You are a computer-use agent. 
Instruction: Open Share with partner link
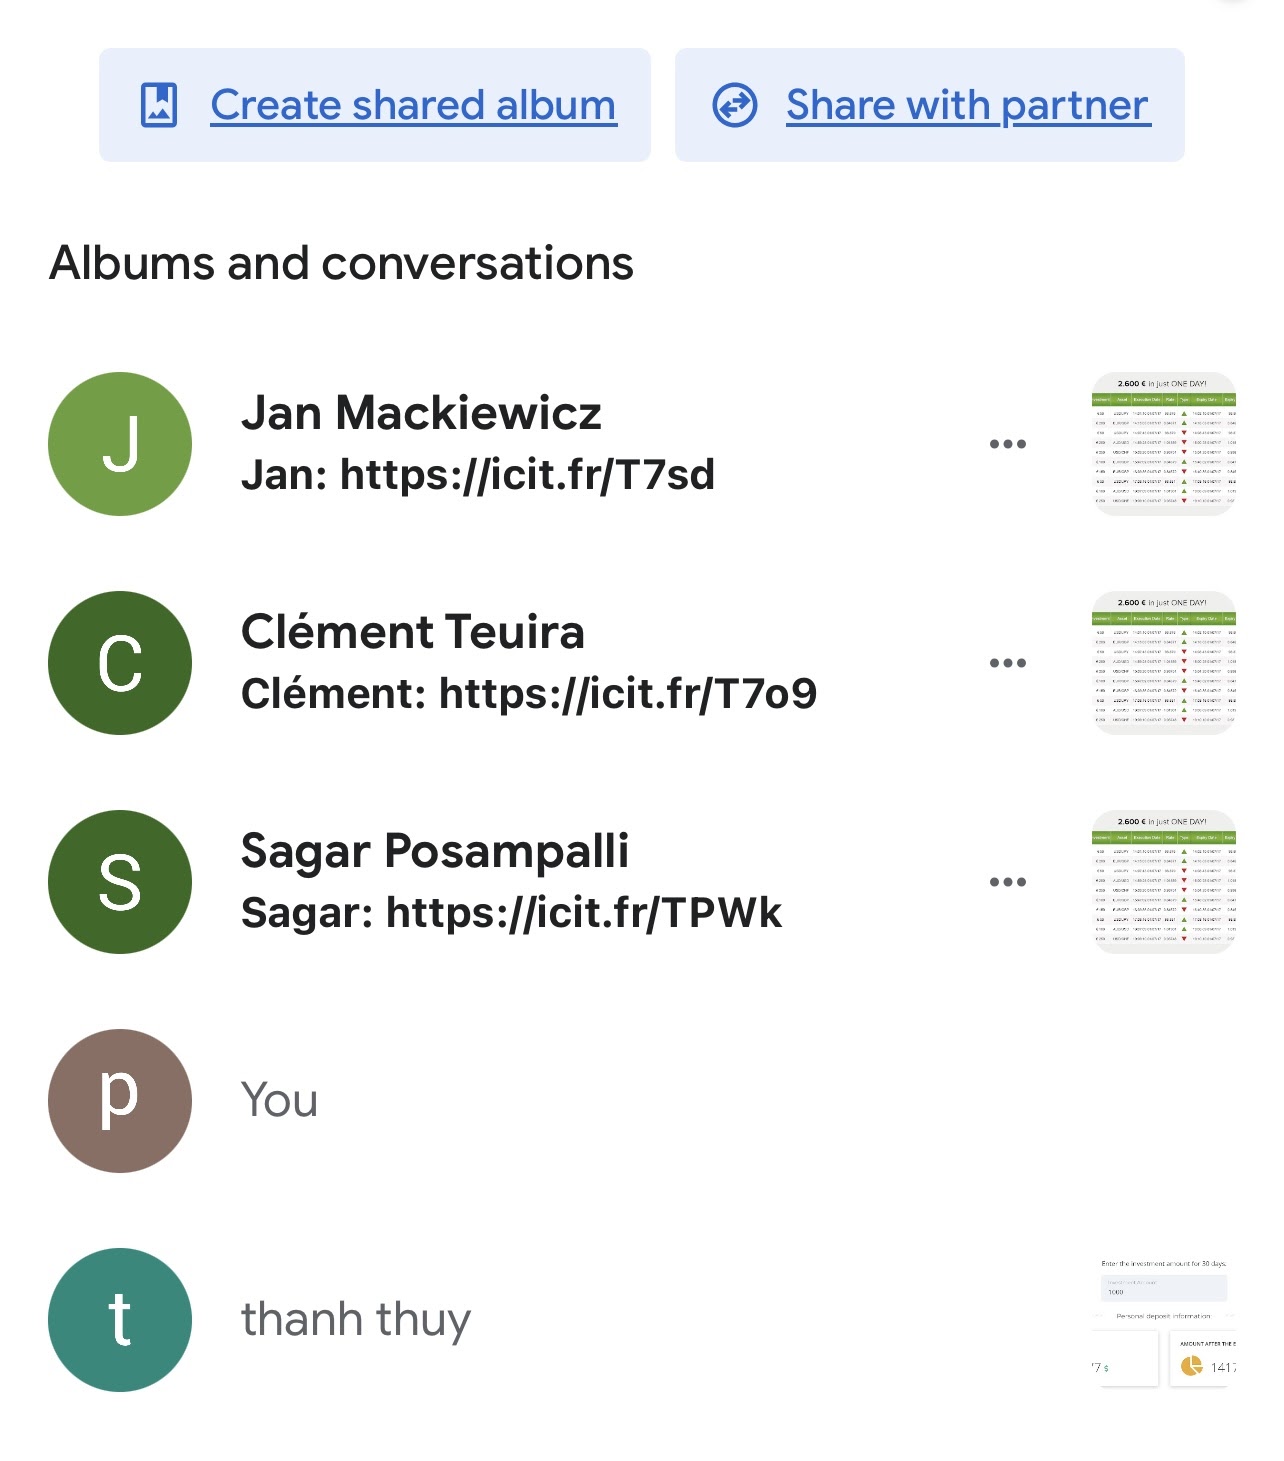tap(968, 105)
